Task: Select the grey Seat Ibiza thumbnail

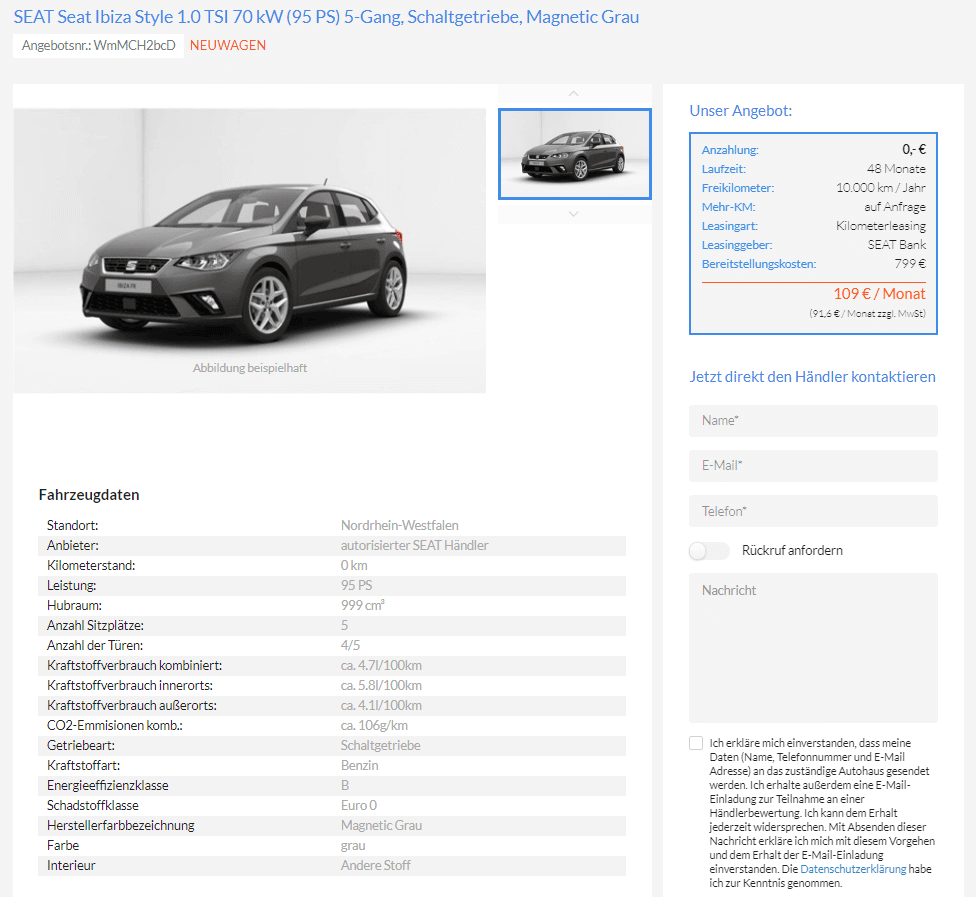Action: (x=575, y=154)
